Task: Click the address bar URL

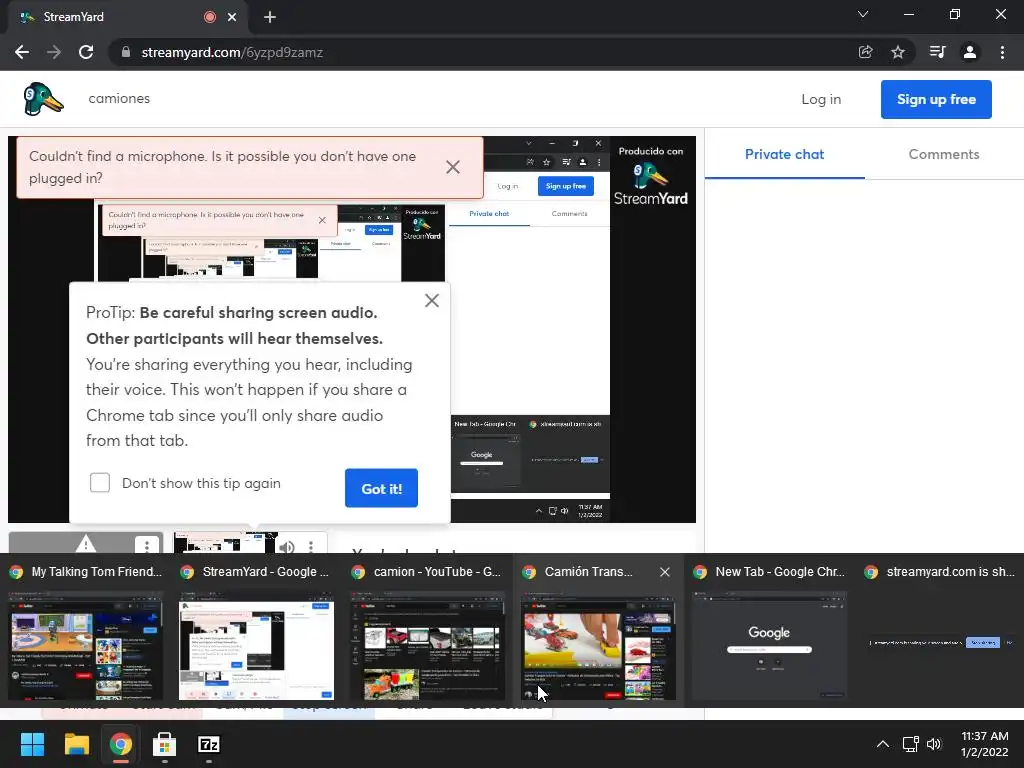Action: pyautogui.click(x=232, y=52)
